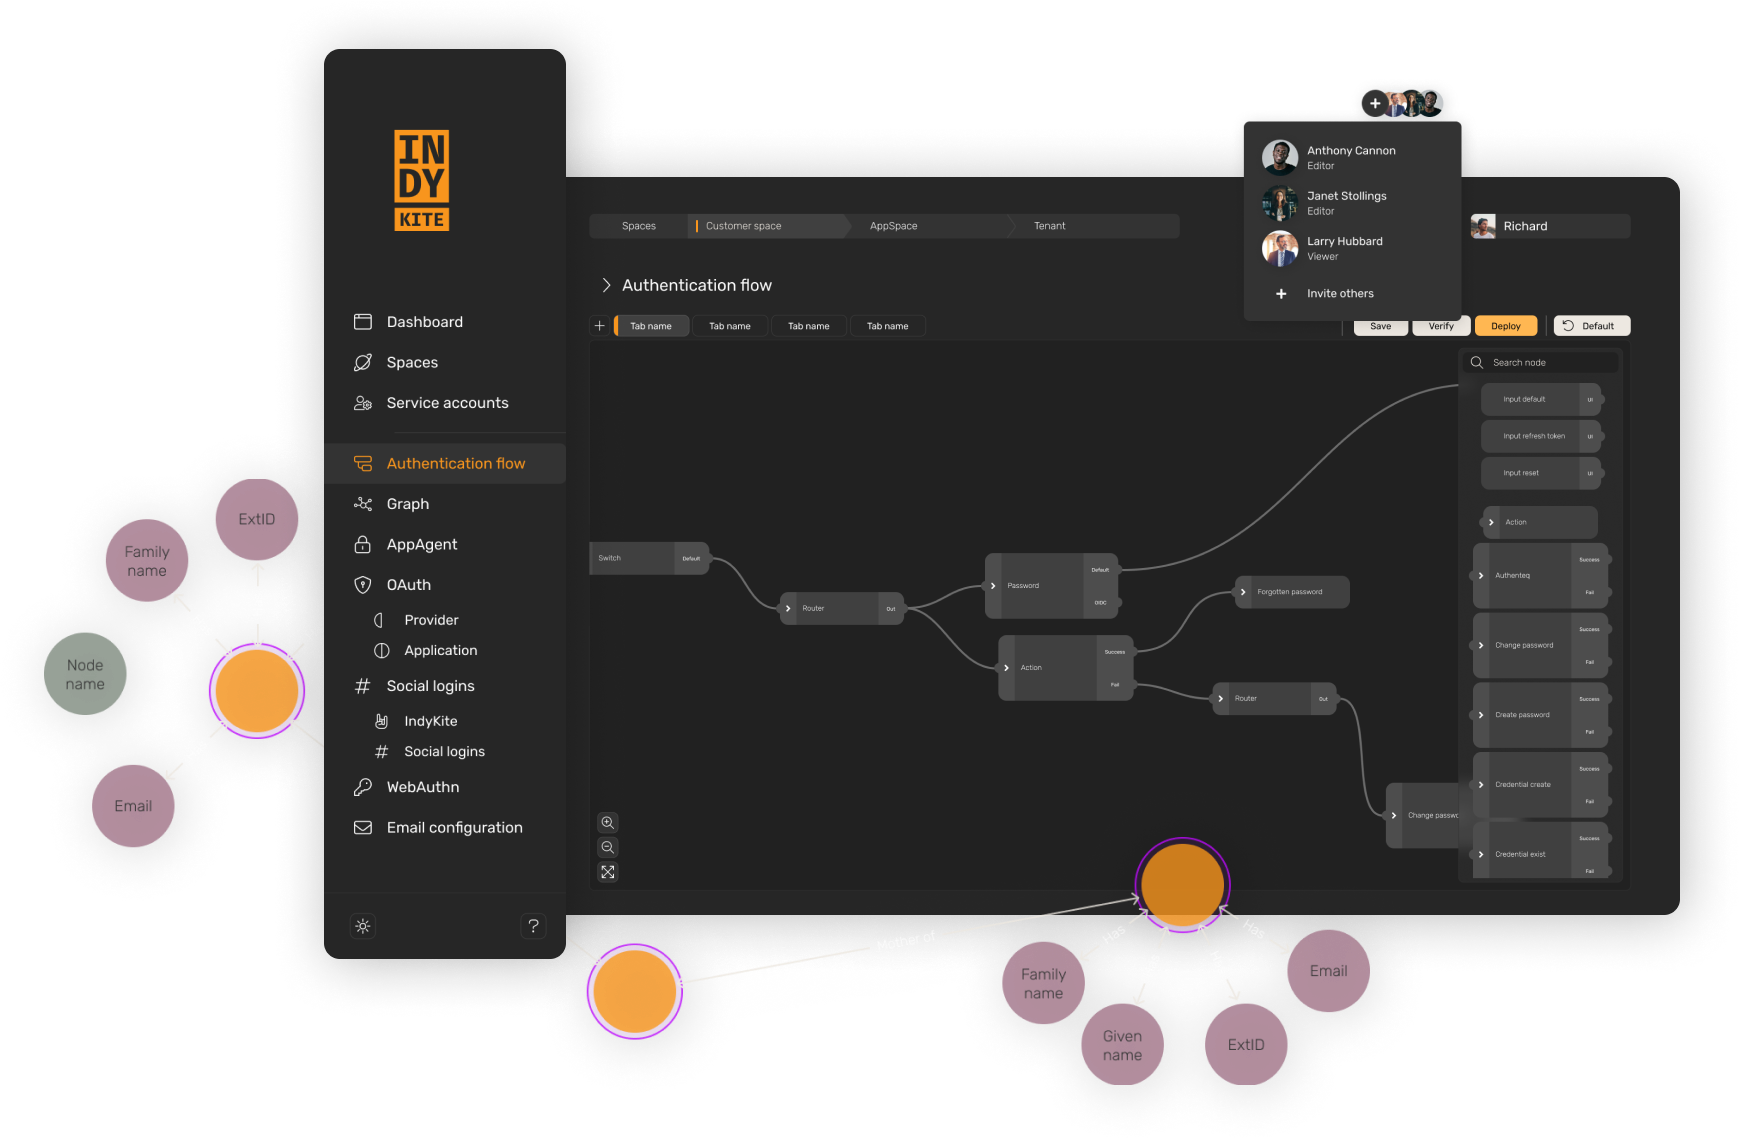Expand the Change password chevron in the node palette

click(1481, 645)
